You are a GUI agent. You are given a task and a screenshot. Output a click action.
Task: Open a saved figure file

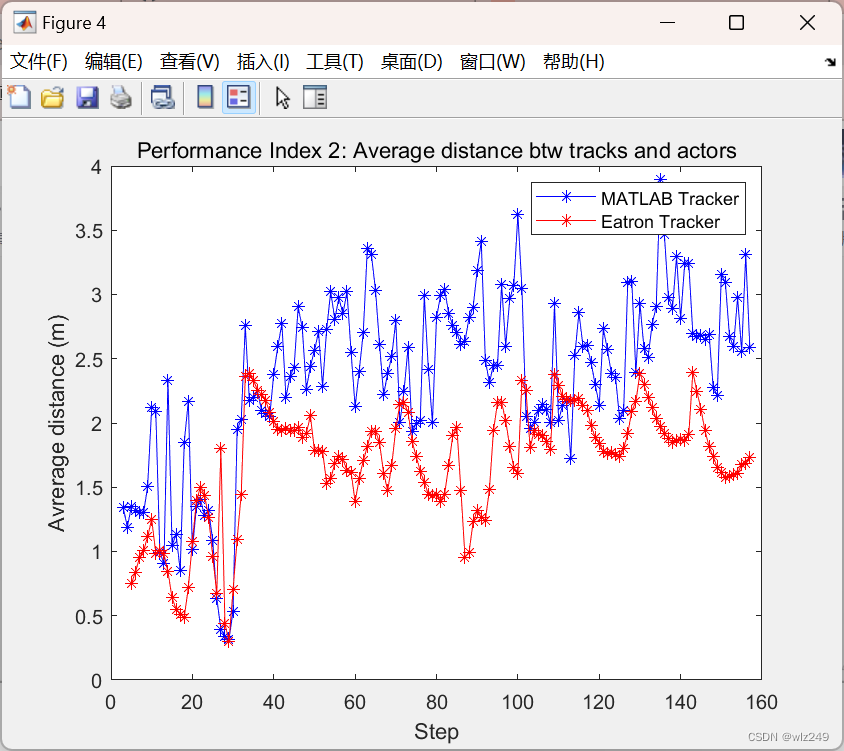tap(52, 97)
